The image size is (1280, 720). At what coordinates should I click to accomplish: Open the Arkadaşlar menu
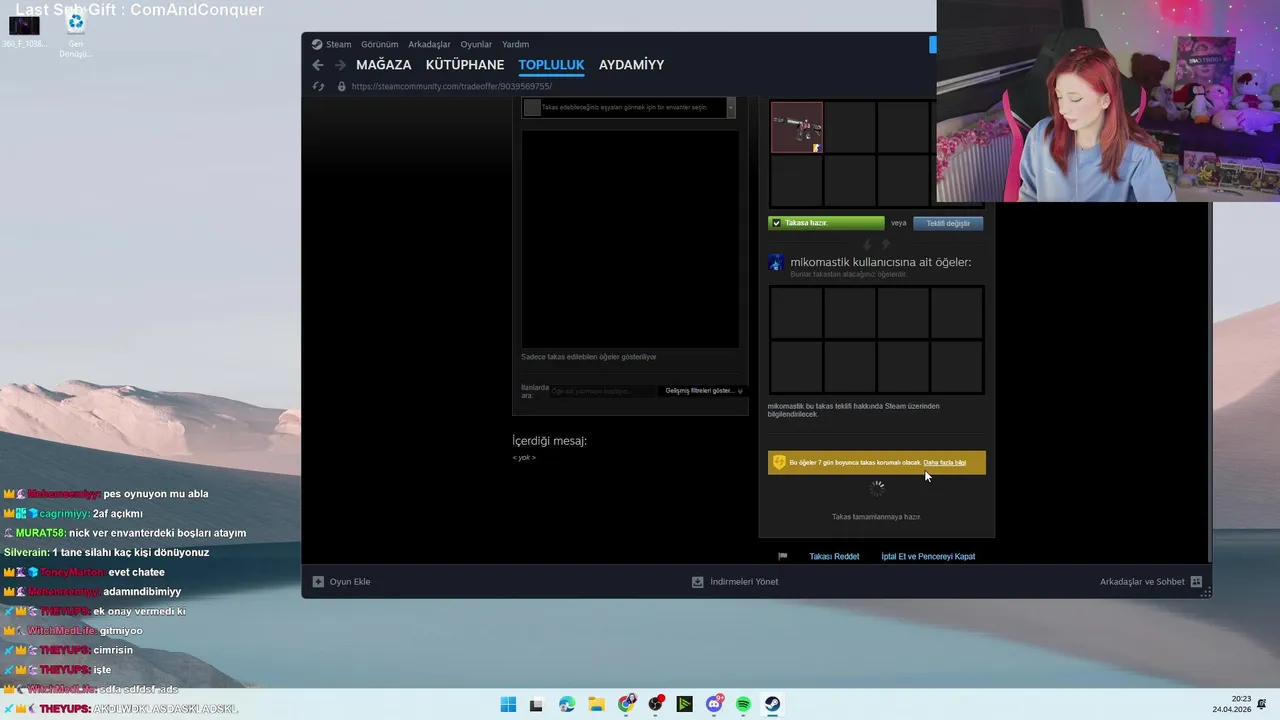click(x=429, y=44)
